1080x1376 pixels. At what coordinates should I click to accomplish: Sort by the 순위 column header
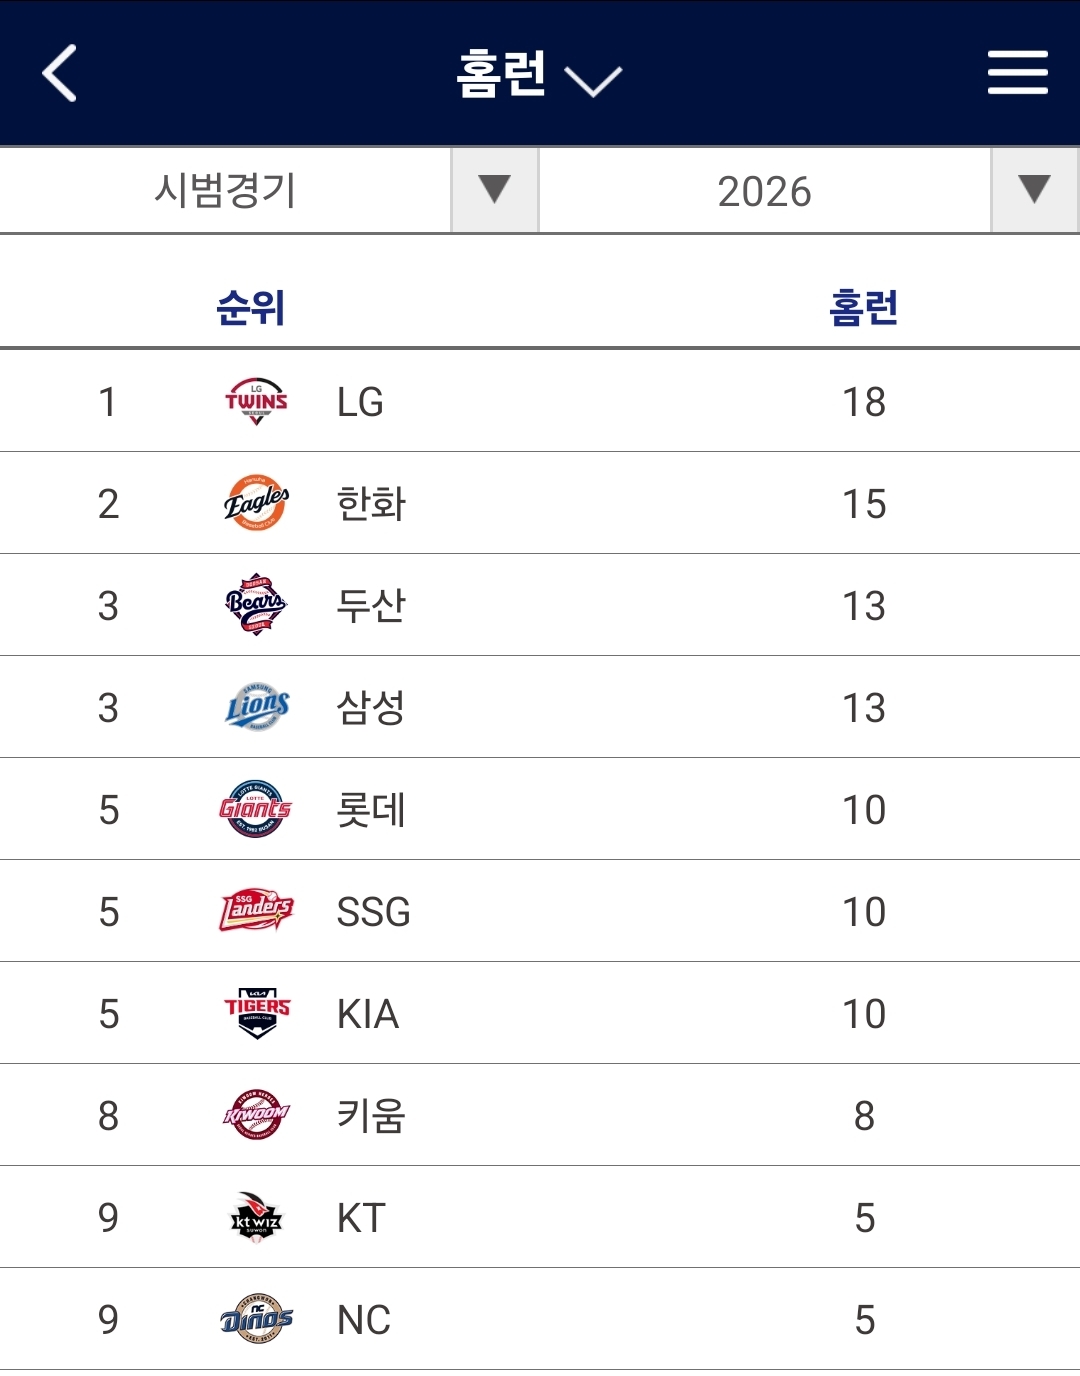[251, 307]
